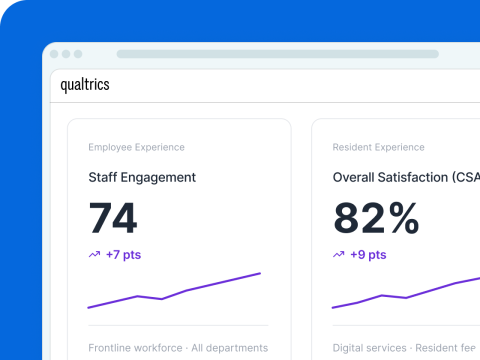Click the trend arrow icon beside +7 pts
Viewport: 480px width, 360px height.
click(x=94, y=255)
